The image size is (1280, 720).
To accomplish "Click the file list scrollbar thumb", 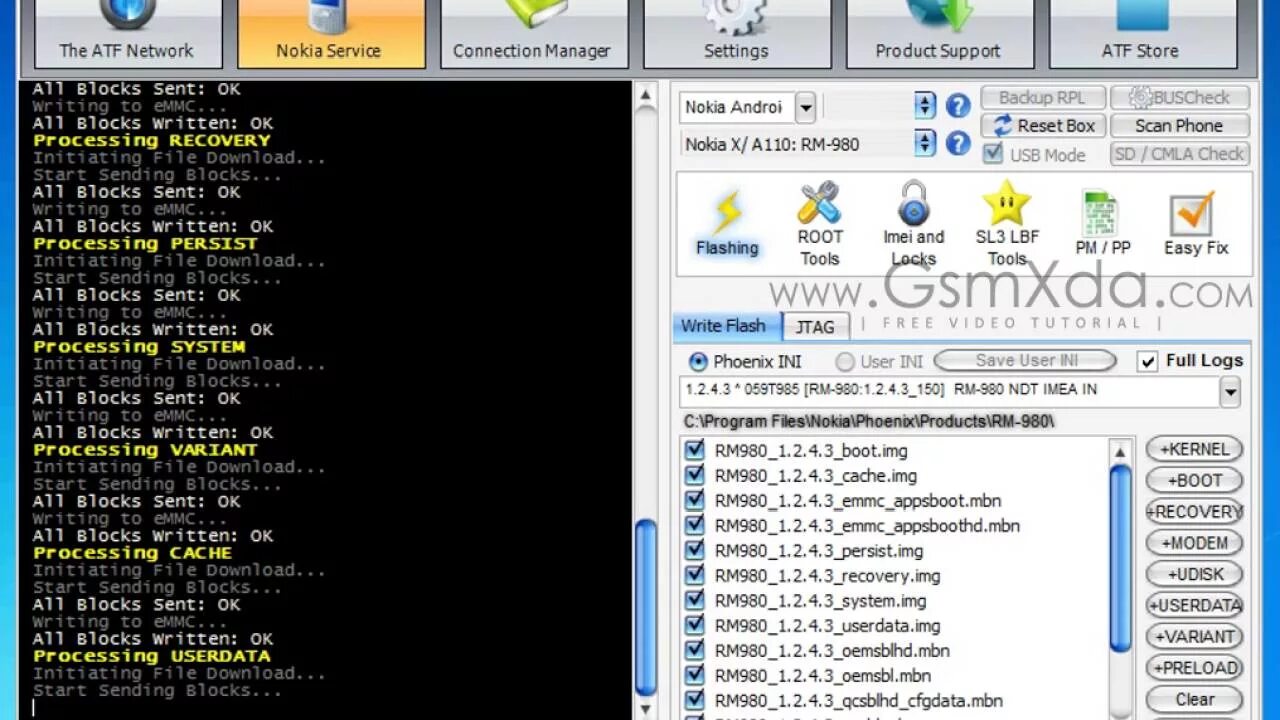I will (1121, 558).
